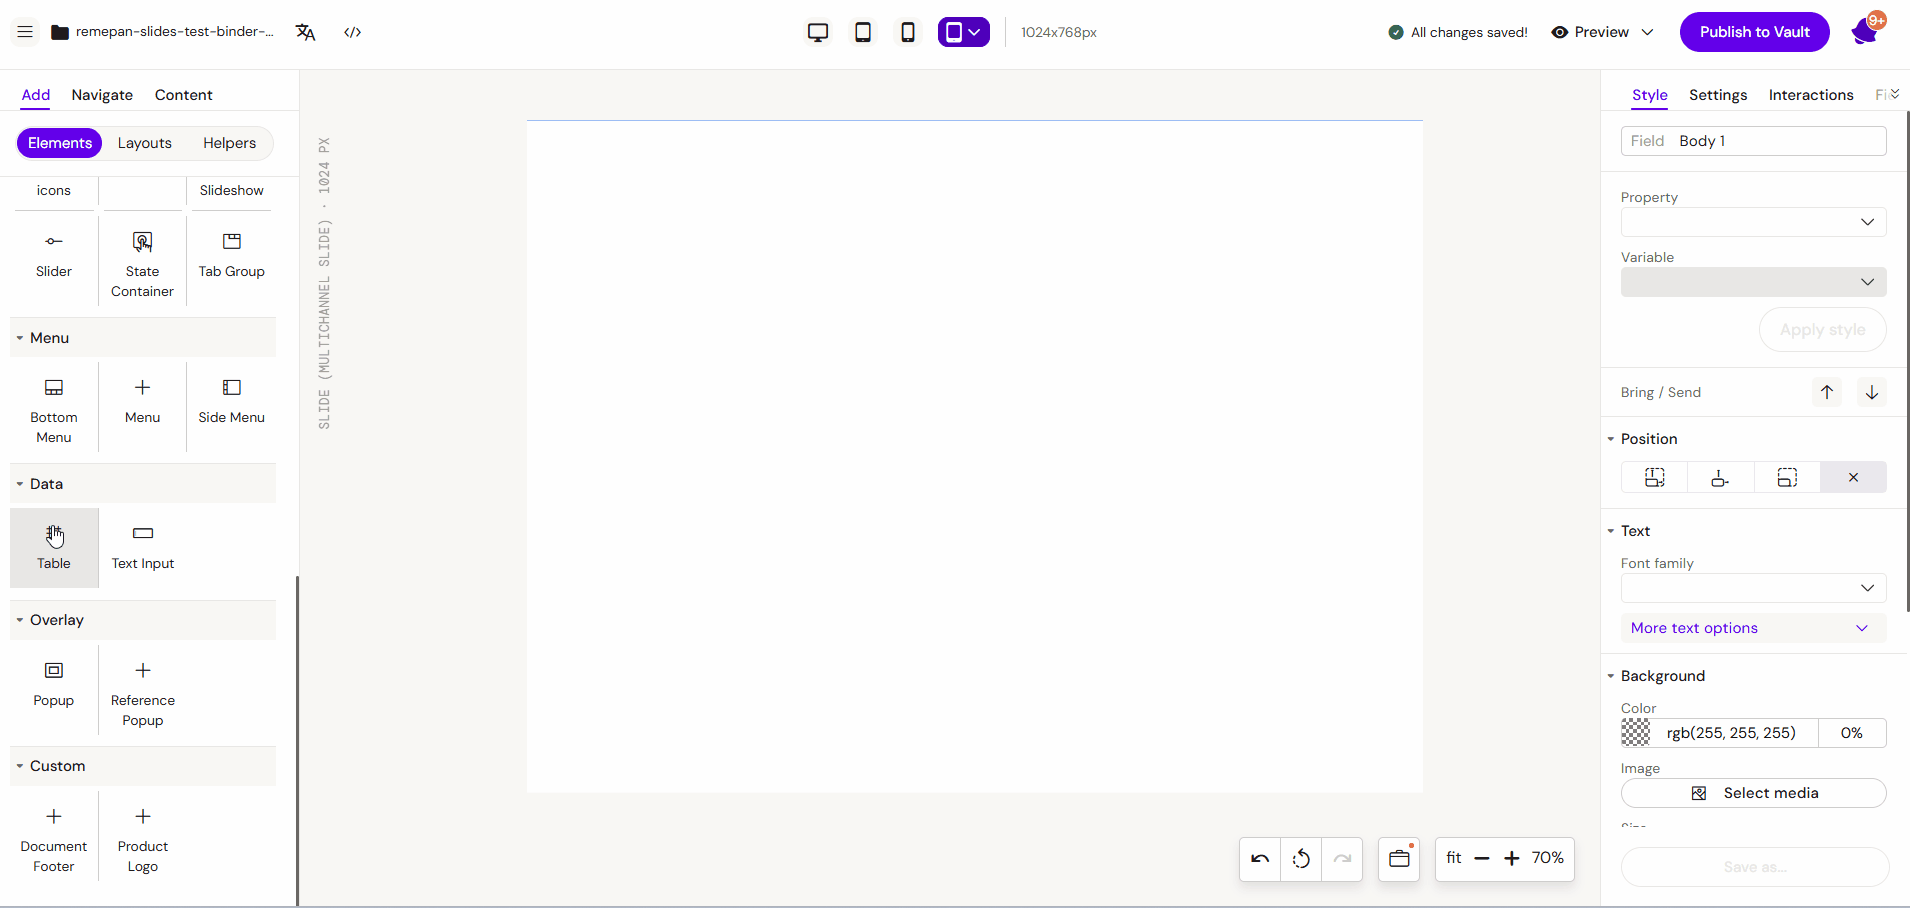Add a Slider element
Image resolution: width=1910 pixels, height=908 pixels.
(54, 257)
